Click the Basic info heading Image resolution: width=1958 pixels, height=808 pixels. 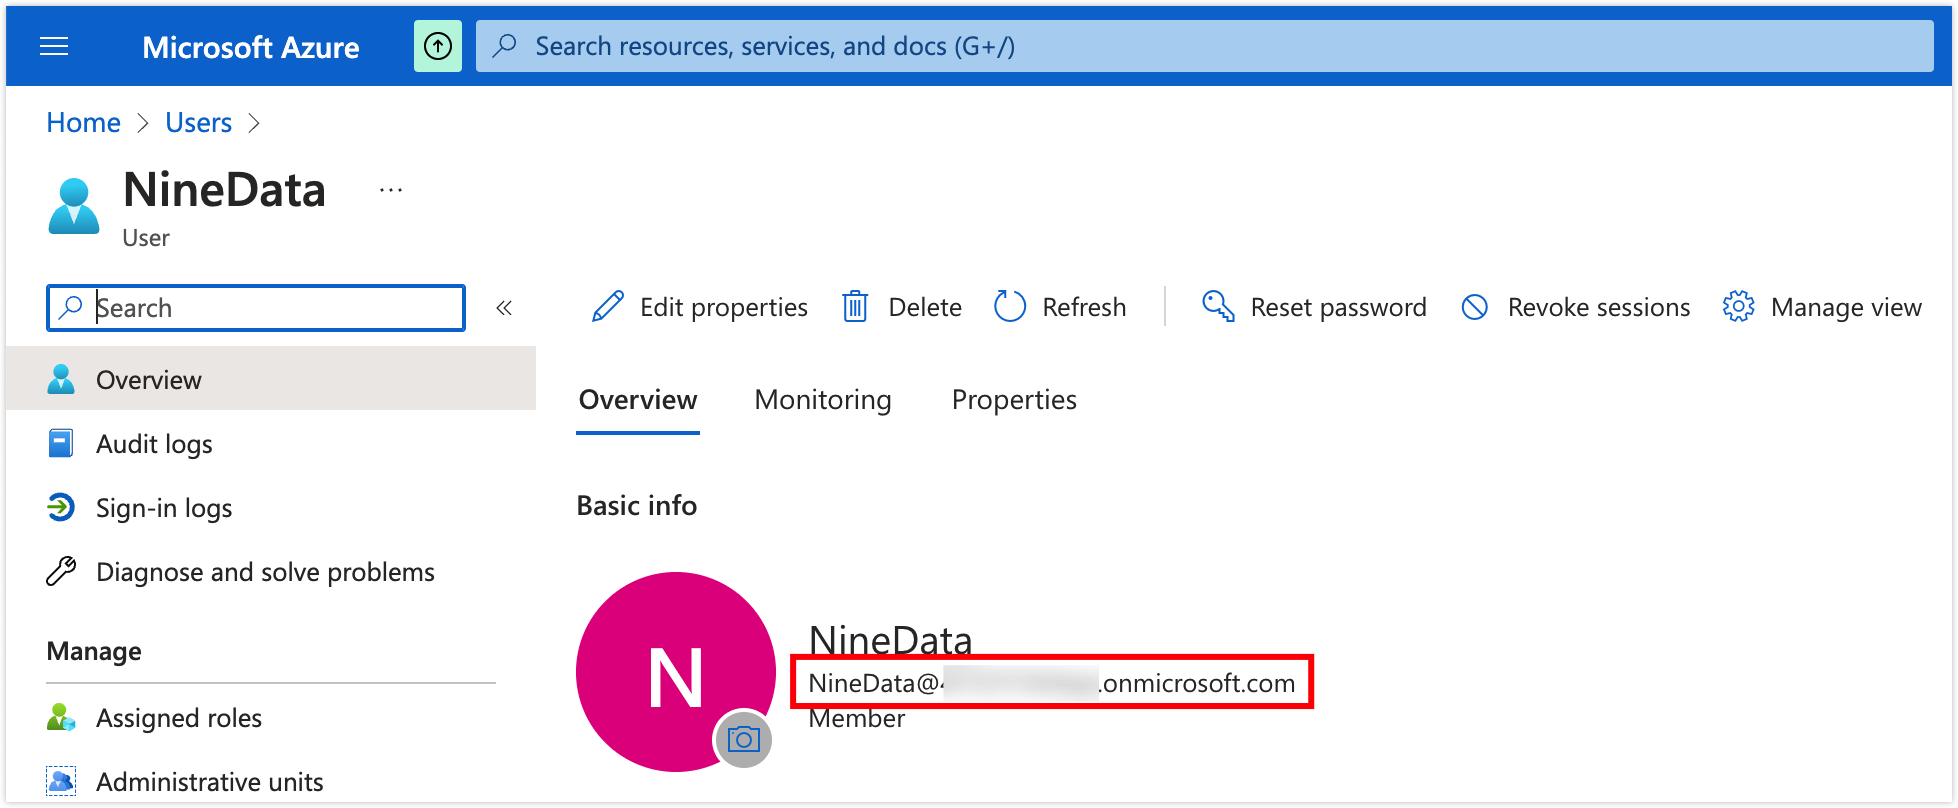tap(637, 505)
